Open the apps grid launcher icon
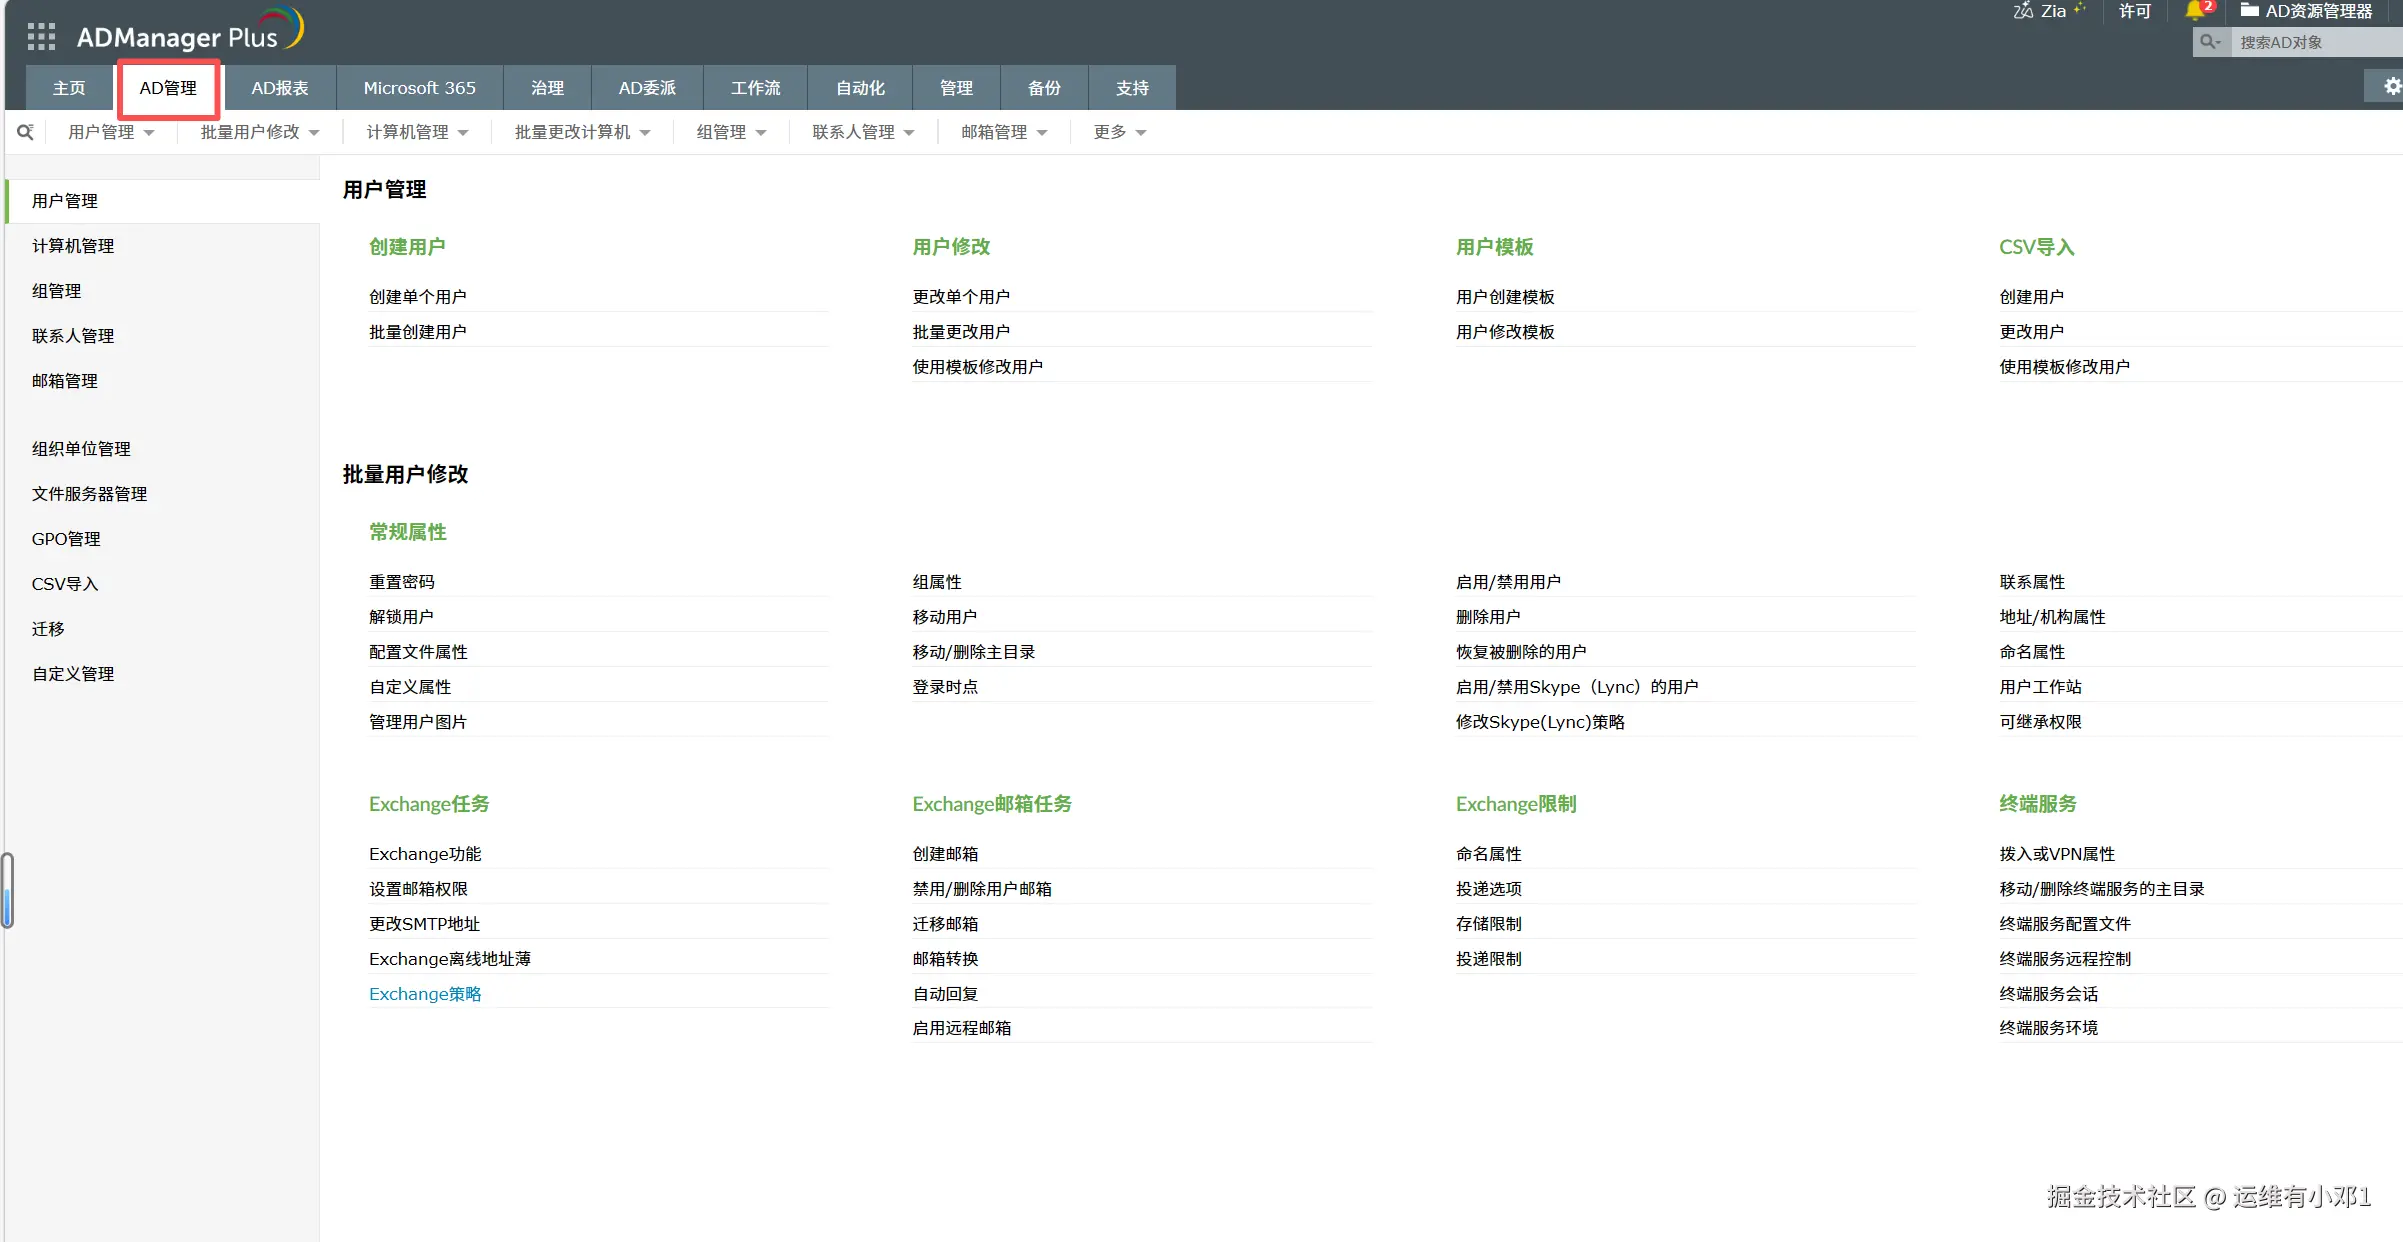The image size is (2403, 1242). (41, 37)
